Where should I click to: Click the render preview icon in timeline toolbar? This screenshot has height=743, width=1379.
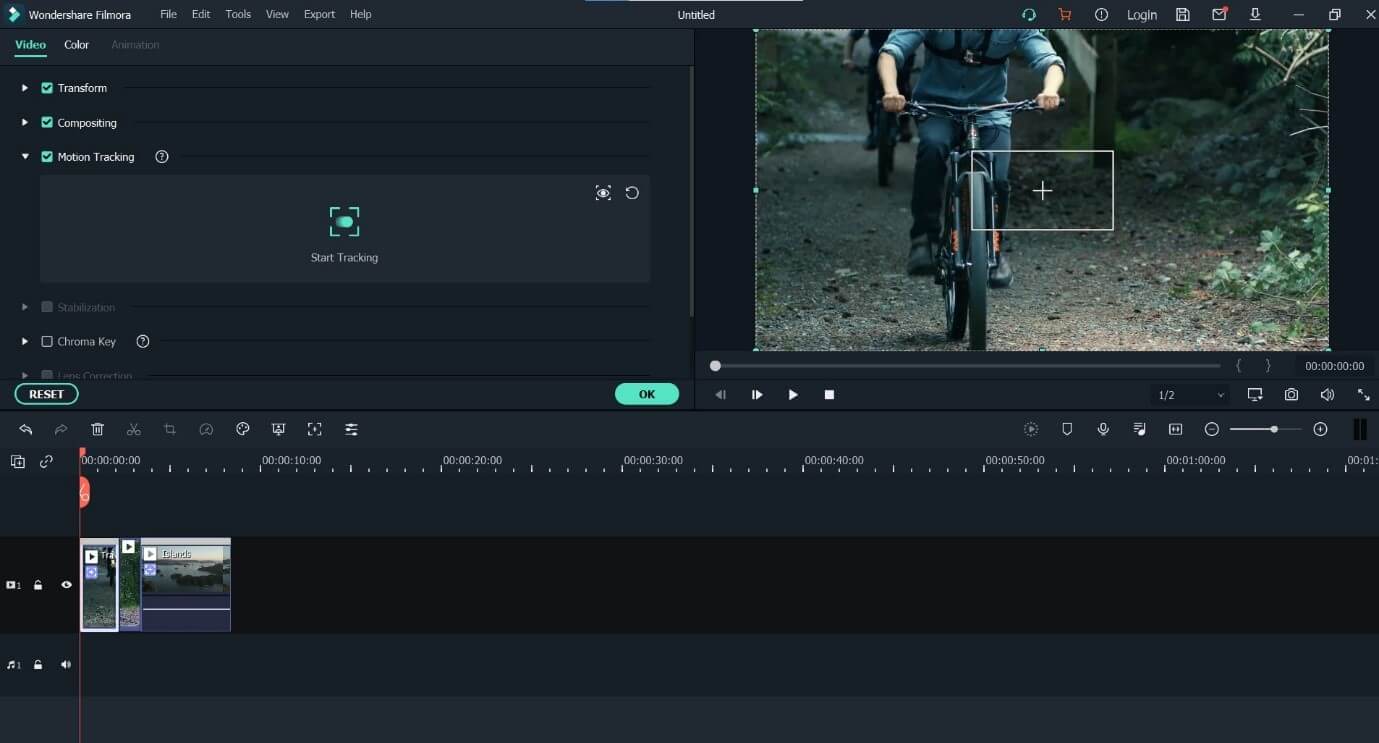1031,429
